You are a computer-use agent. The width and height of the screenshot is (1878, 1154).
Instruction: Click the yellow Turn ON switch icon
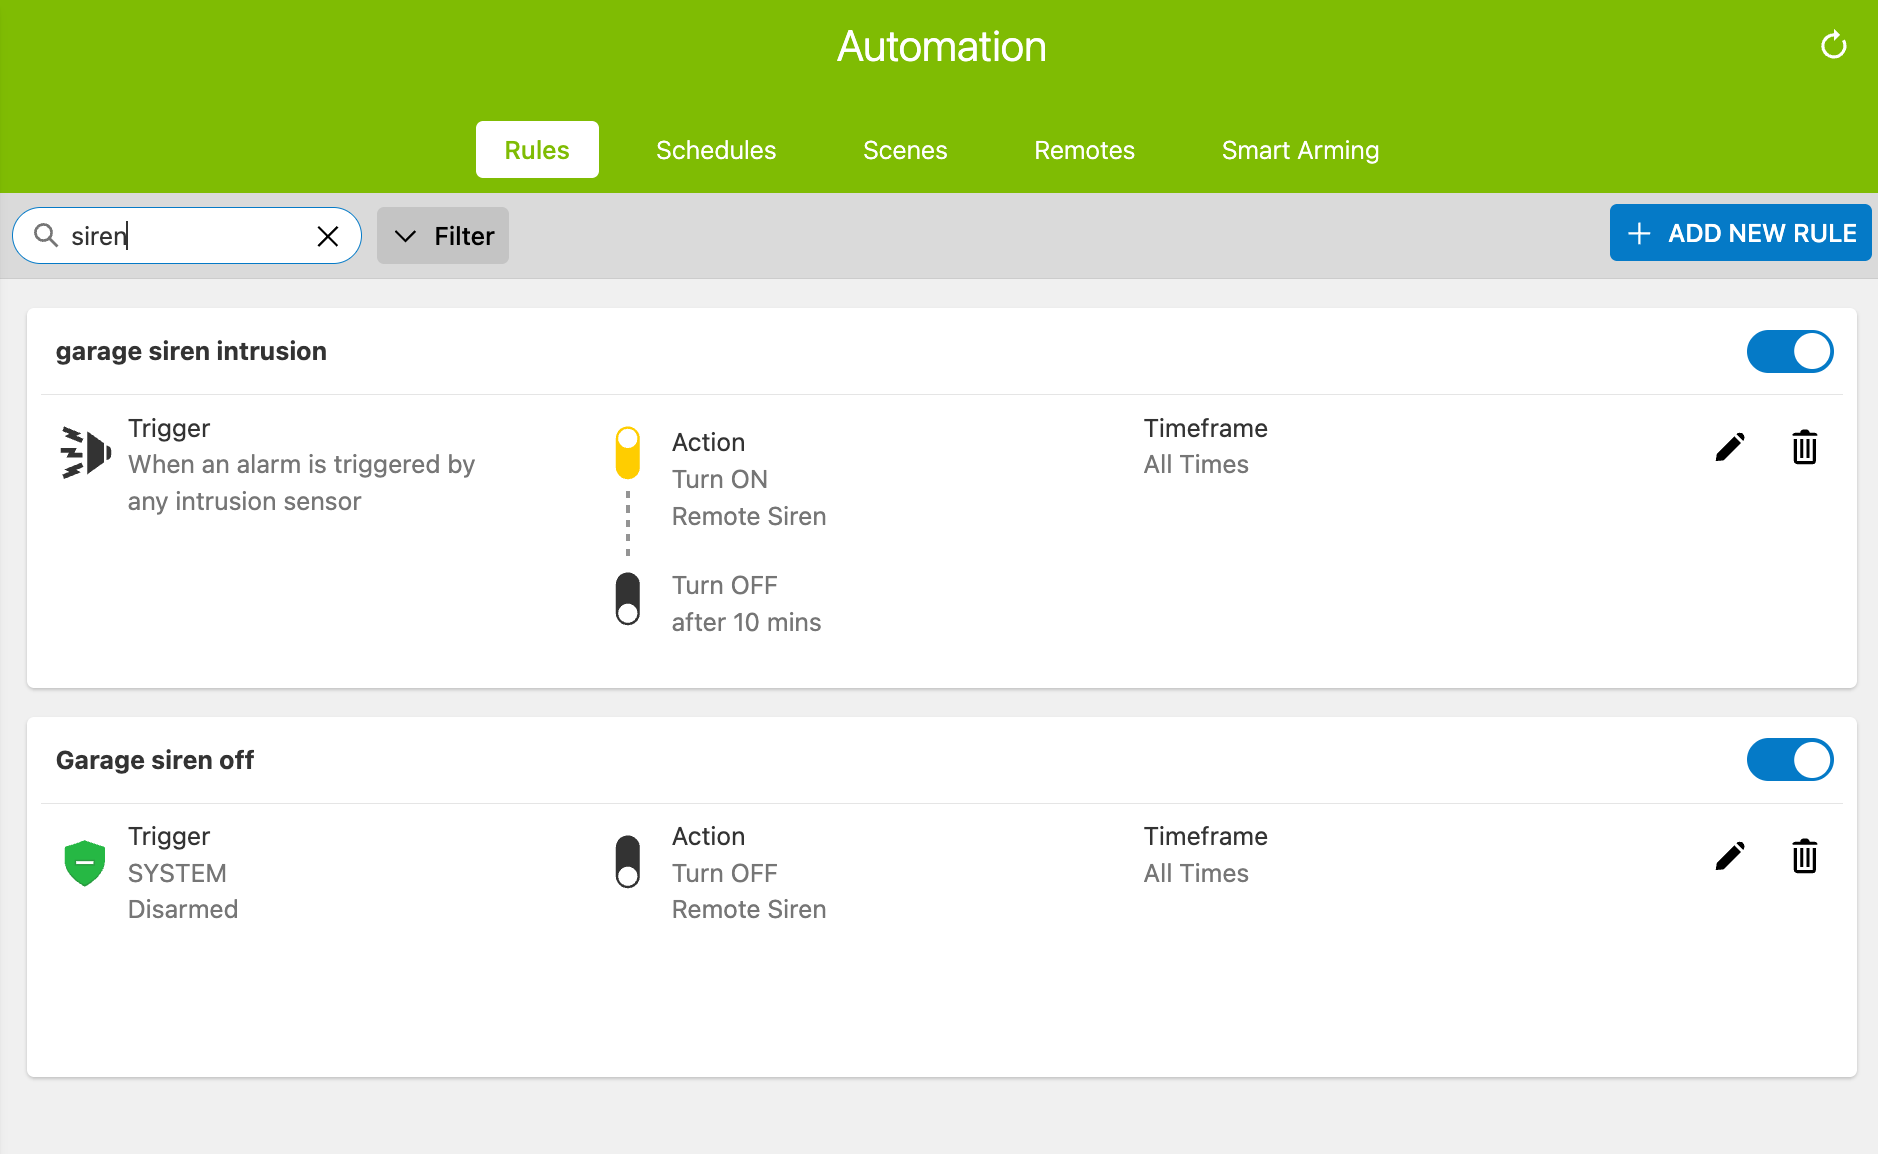coord(628,453)
